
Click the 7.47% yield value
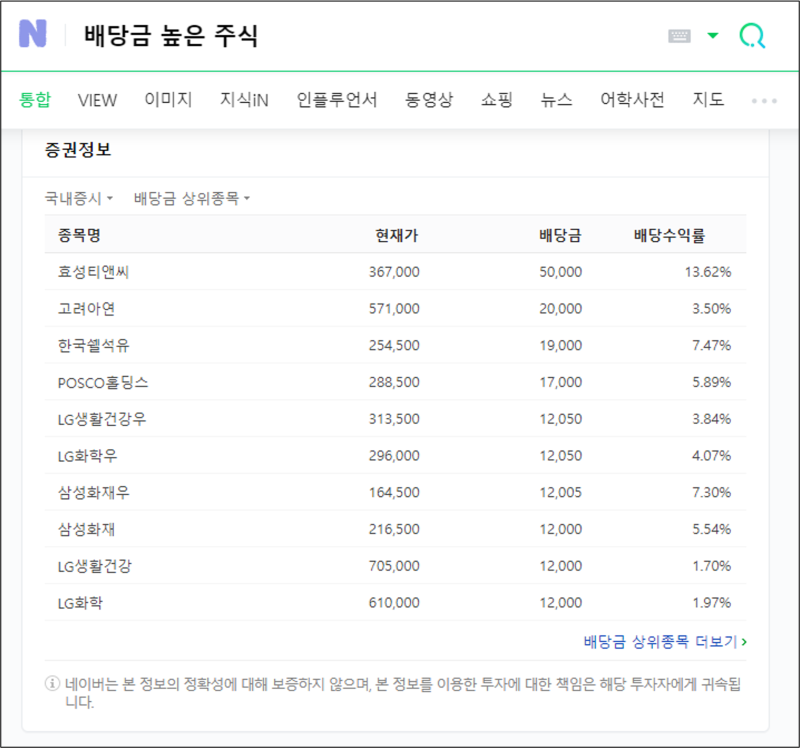click(711, 345)
